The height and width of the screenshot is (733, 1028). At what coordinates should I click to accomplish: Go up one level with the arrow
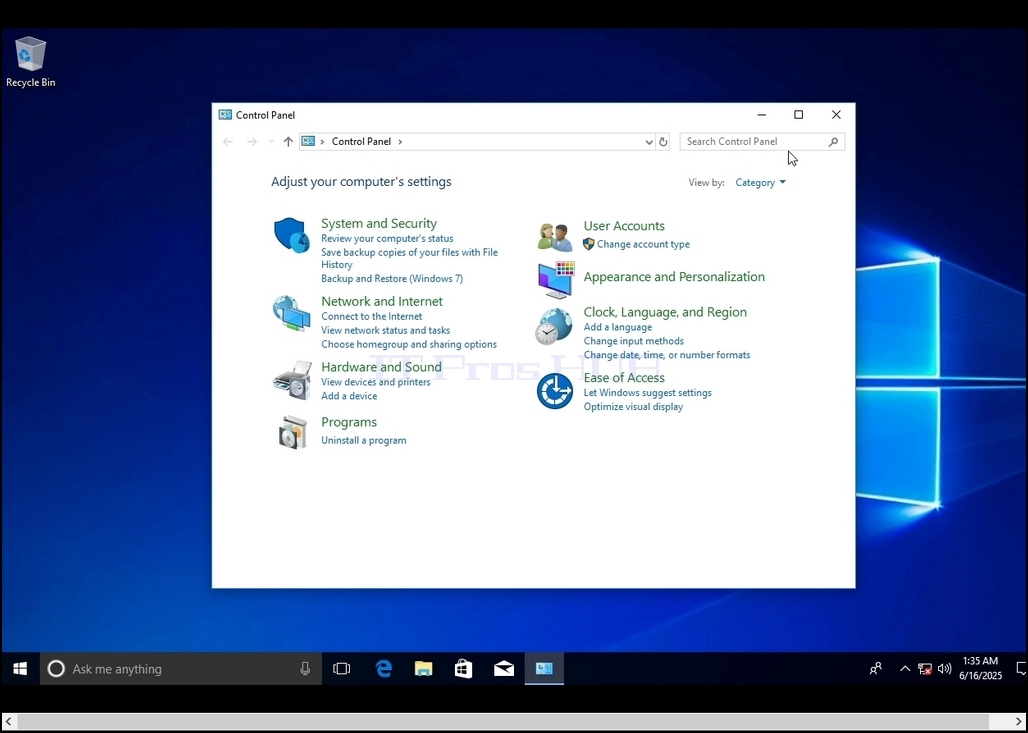(x=288, y=142)
